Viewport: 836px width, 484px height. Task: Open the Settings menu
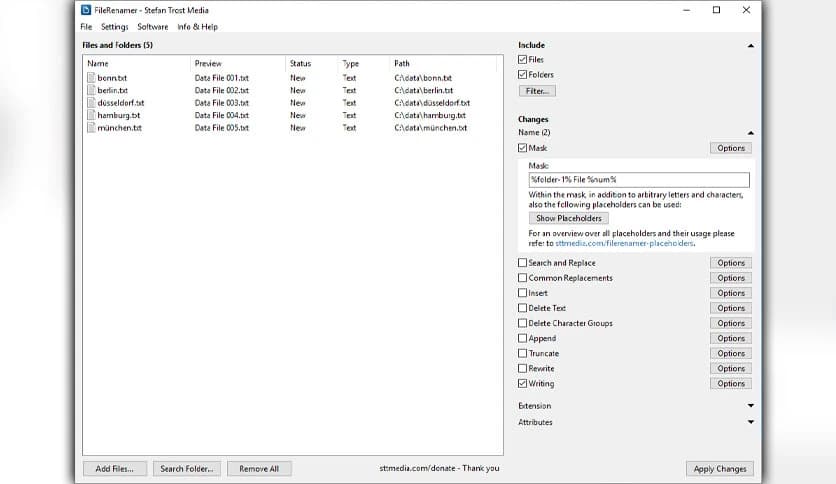pyautogui.click(x=115, y=27)
